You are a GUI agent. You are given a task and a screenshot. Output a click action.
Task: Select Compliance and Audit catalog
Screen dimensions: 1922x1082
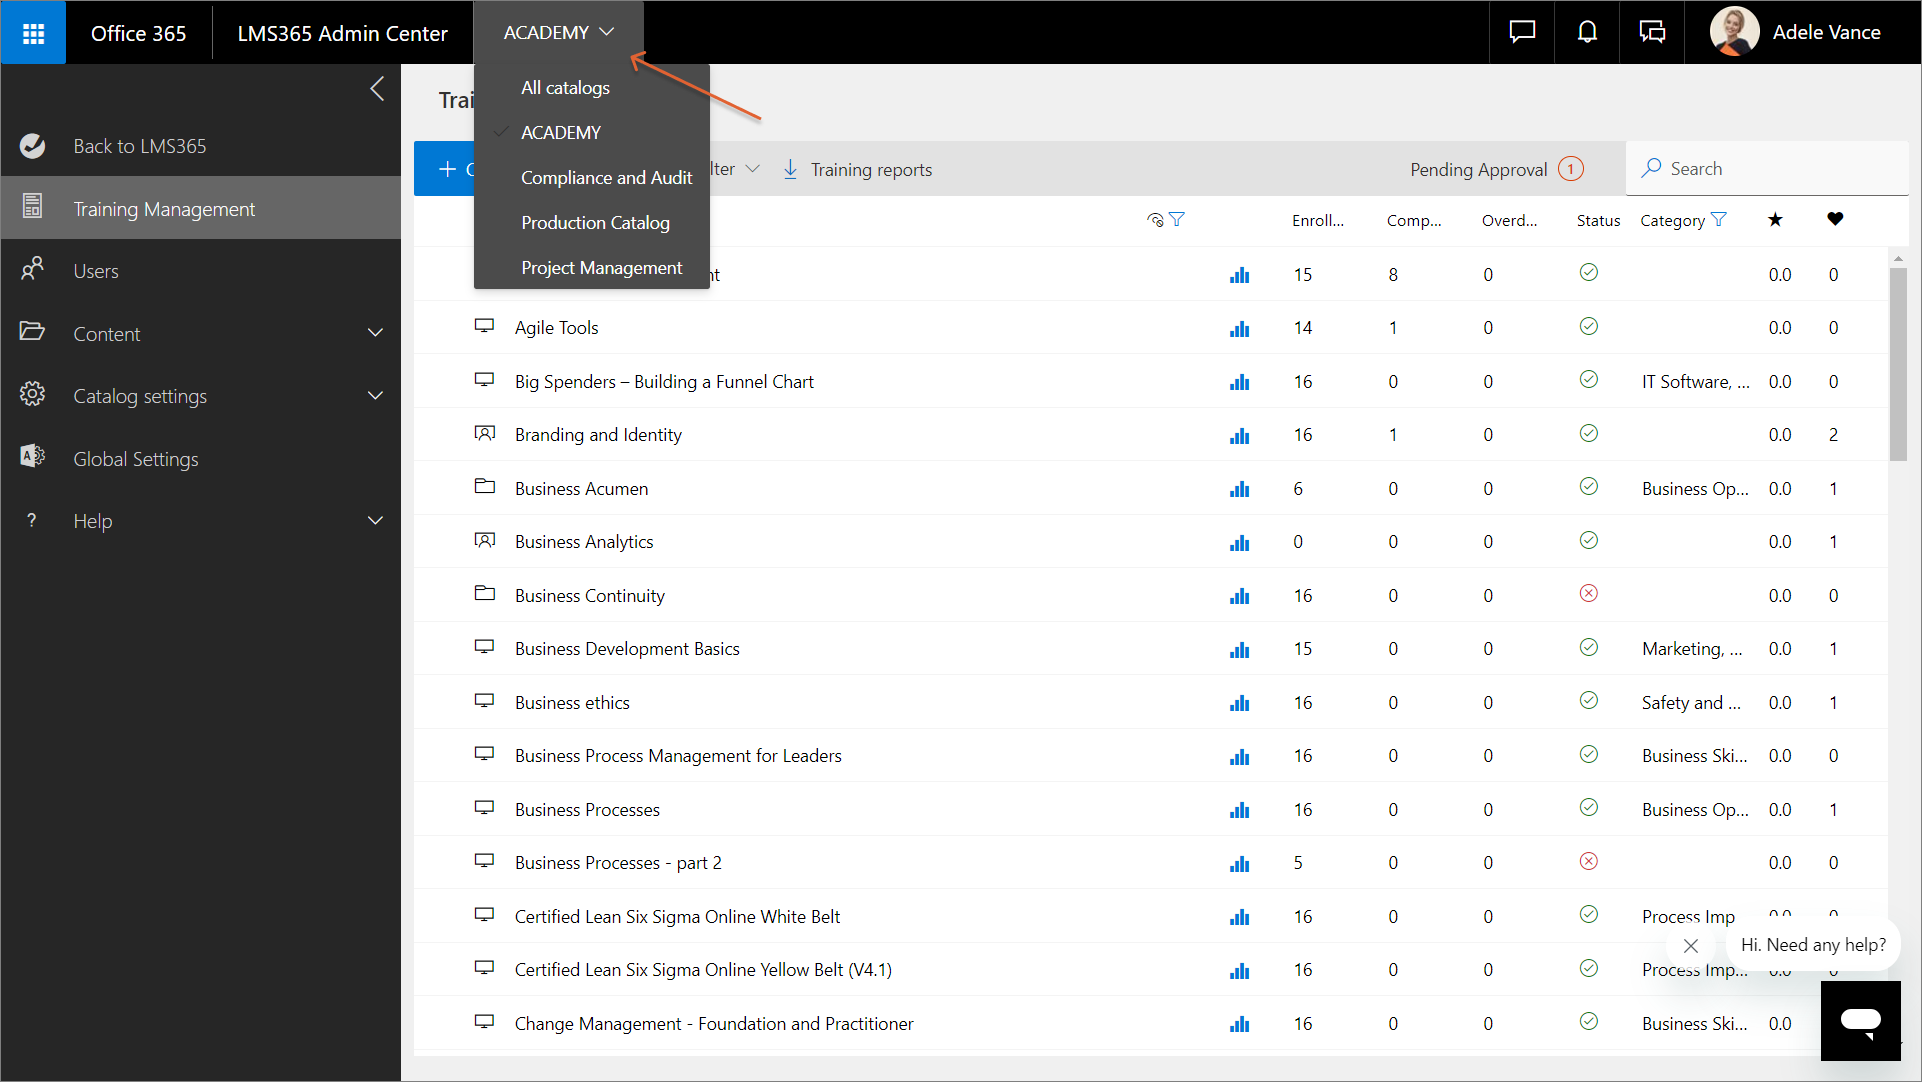[x=606, y=178]
